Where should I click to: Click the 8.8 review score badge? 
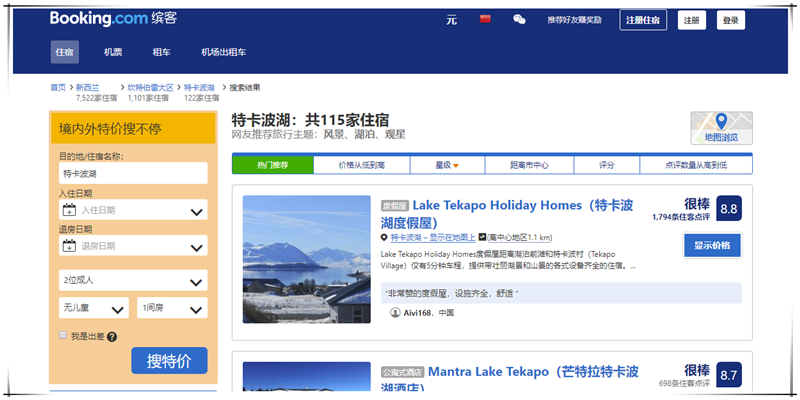(x=729, y=208)
